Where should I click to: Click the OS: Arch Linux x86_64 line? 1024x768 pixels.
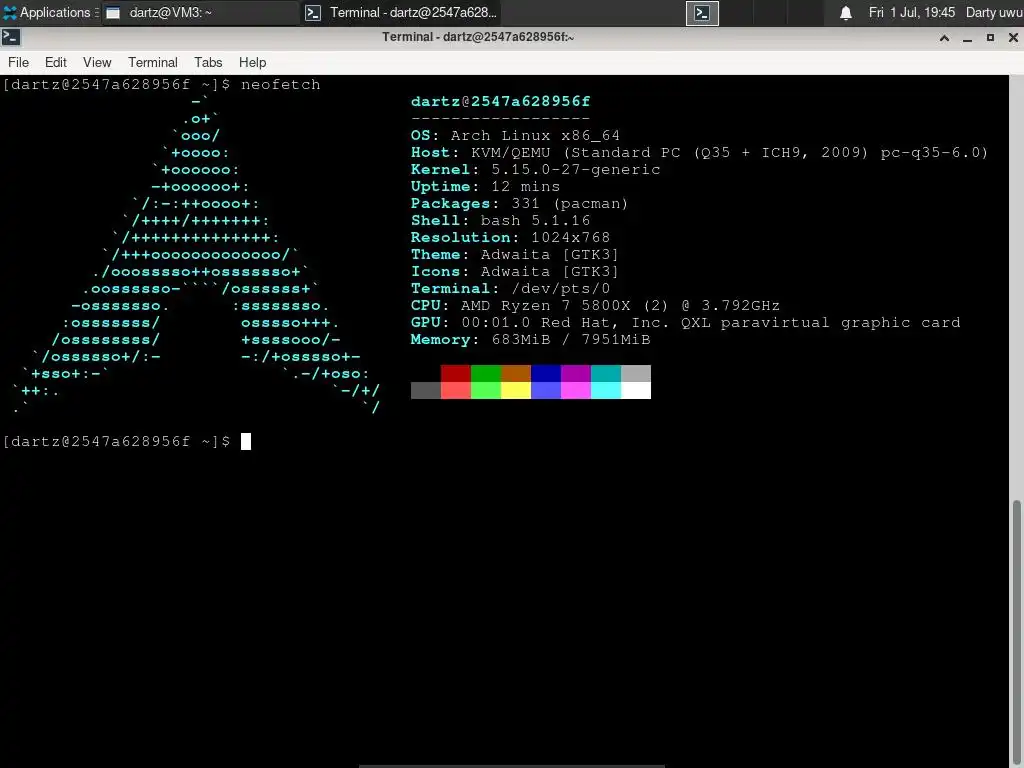pos(515,135)
